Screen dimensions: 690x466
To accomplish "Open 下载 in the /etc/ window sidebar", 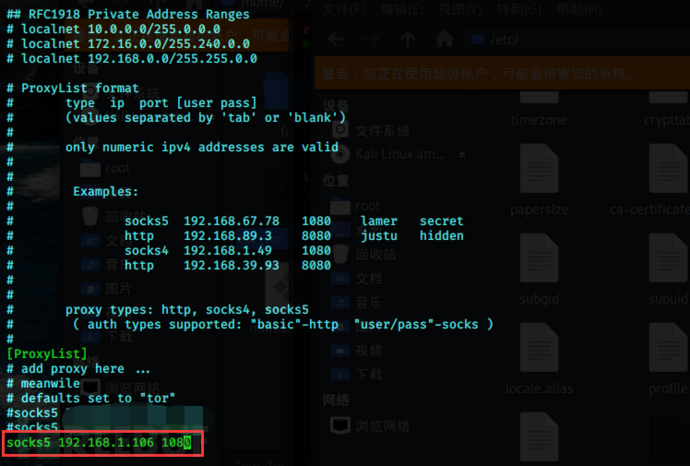I will tap(357, 374).
